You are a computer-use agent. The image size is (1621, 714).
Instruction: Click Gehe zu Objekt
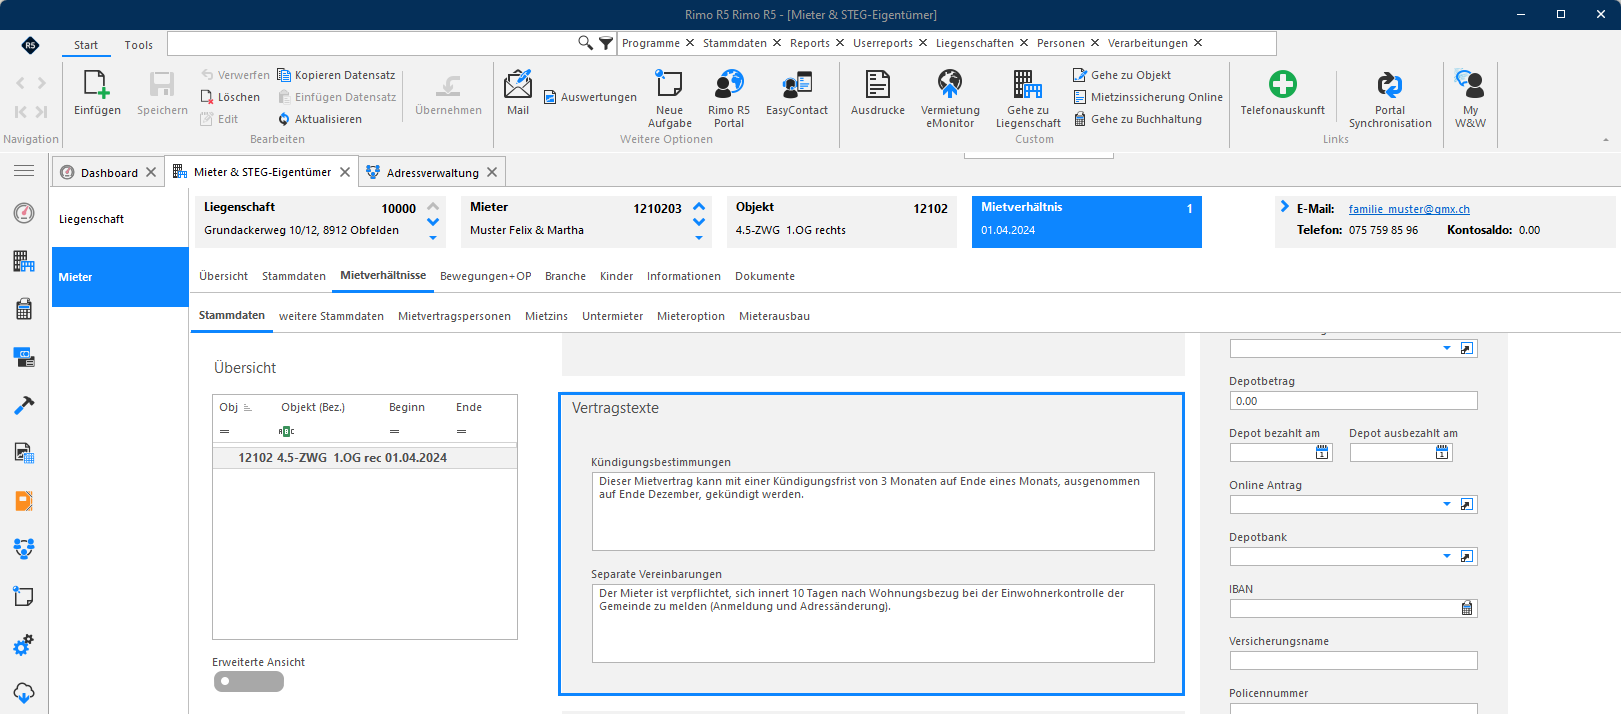pos(1122,75)
